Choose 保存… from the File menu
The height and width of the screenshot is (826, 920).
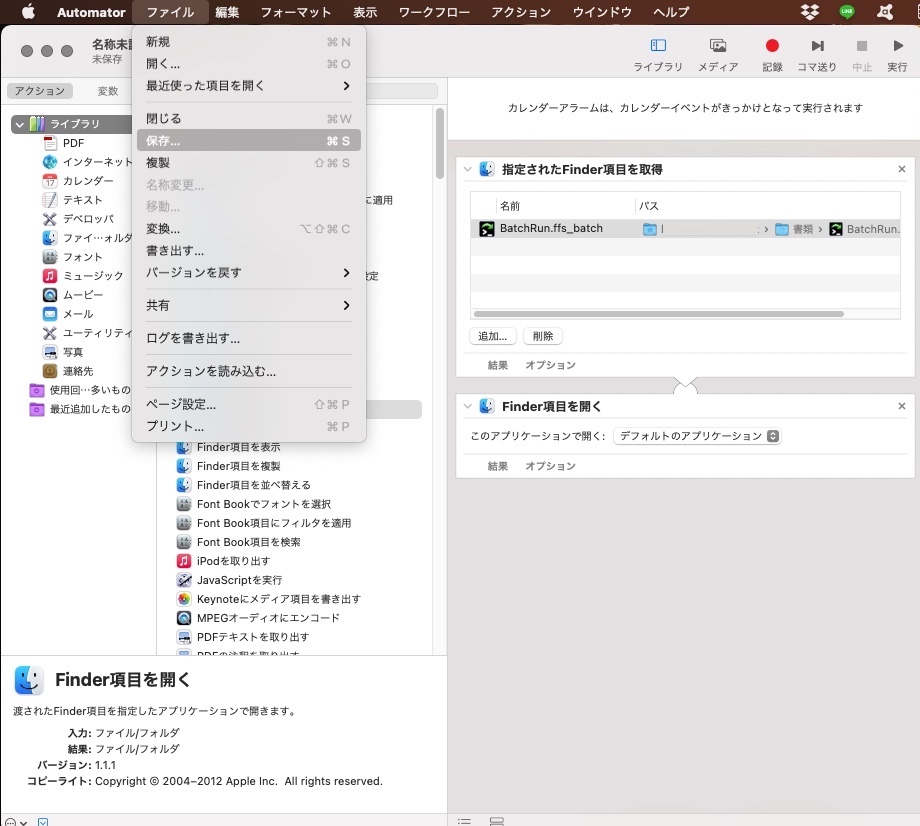[248, 140]
